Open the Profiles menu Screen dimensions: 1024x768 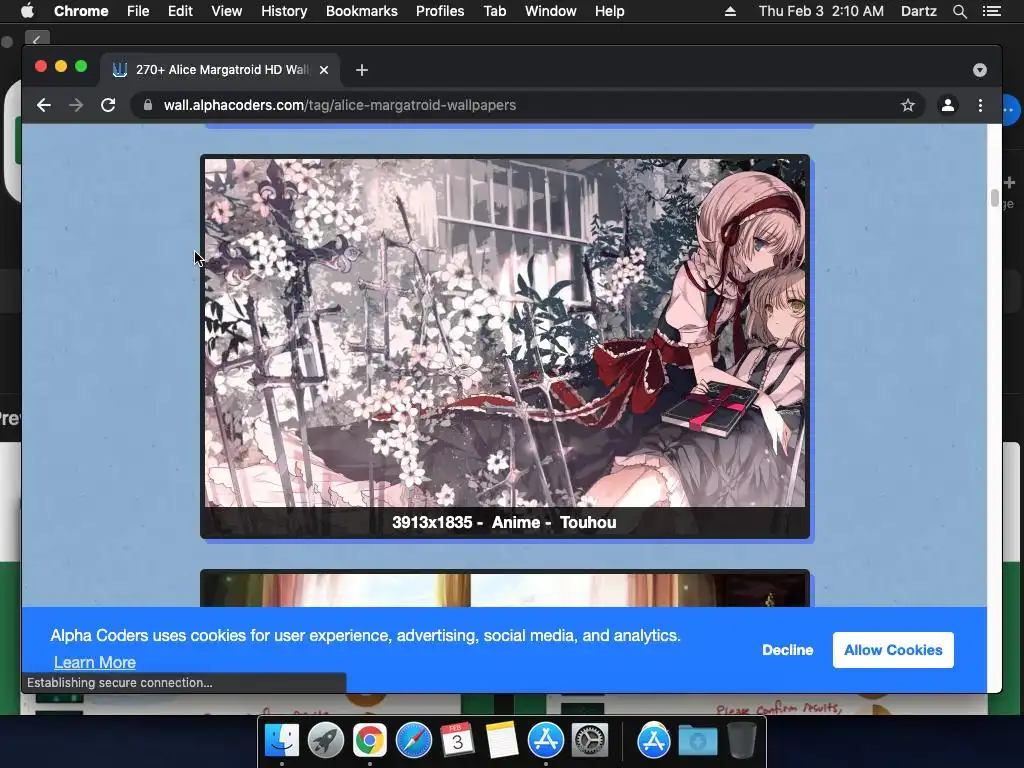pos(440,11)
